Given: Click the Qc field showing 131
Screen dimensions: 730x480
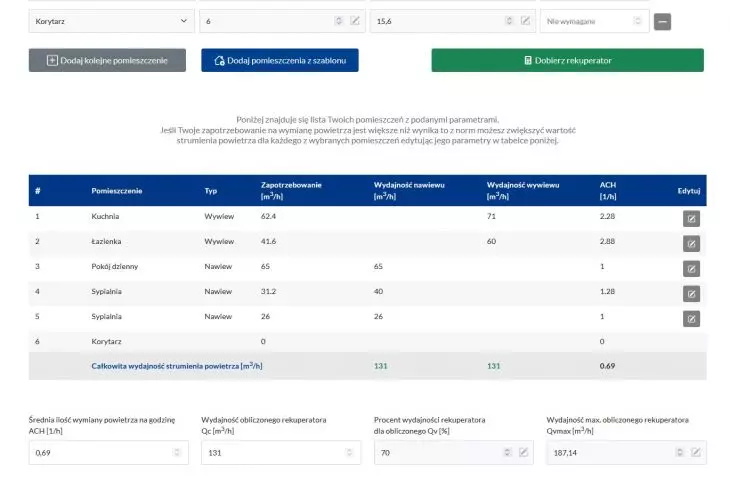Looking at the screenshot, I should tap(281, 453).
